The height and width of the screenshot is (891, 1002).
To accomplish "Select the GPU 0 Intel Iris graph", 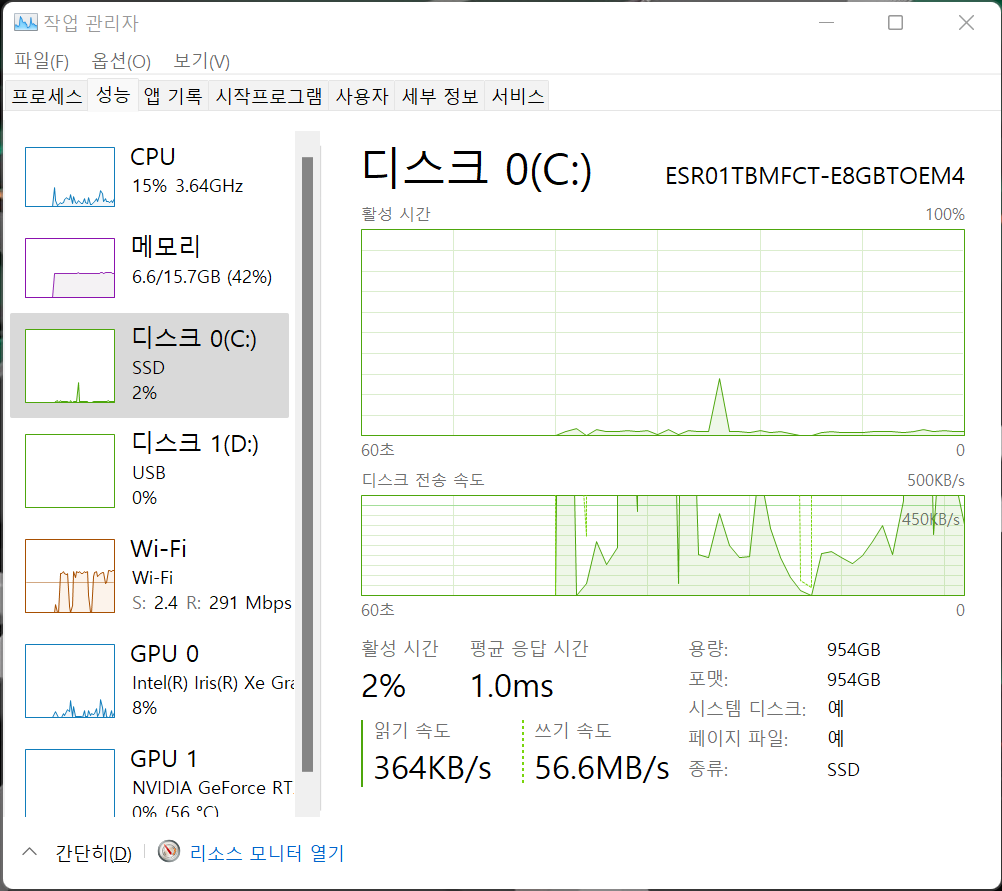I will [70, 680].
